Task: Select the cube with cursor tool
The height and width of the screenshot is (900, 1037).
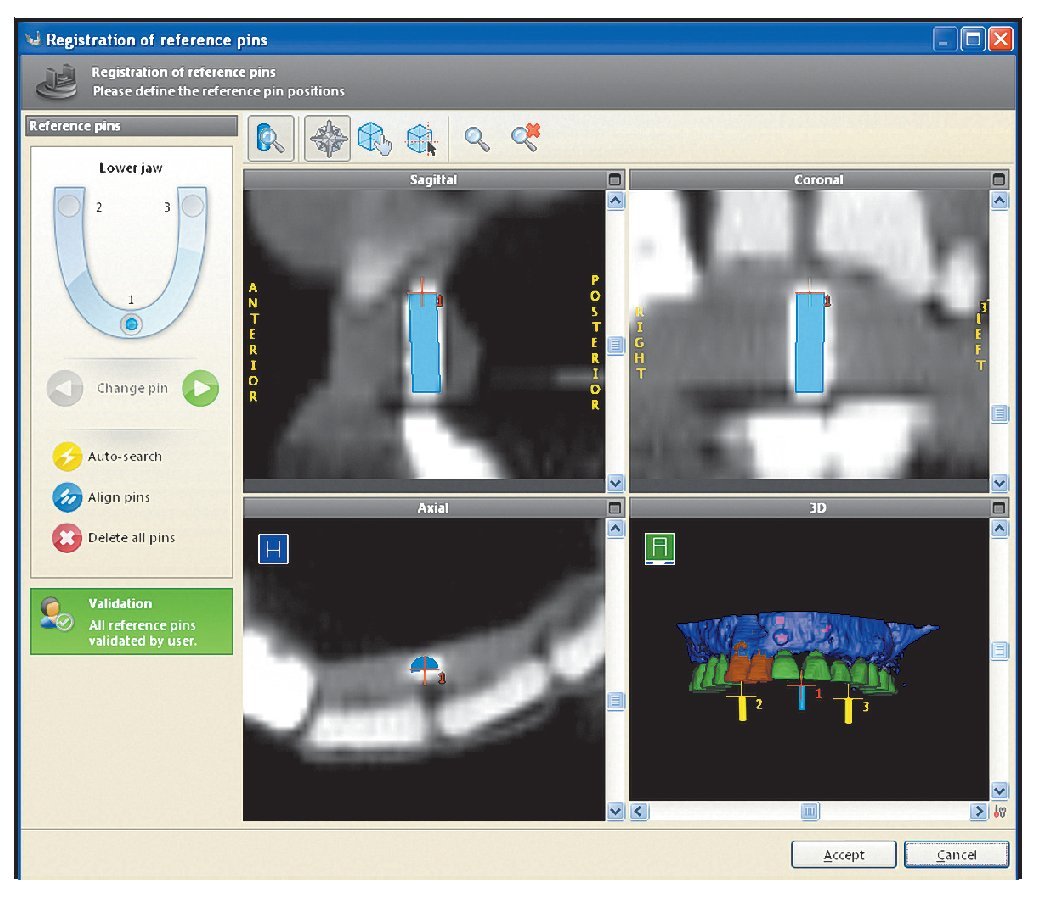Action: click(421, 139)
